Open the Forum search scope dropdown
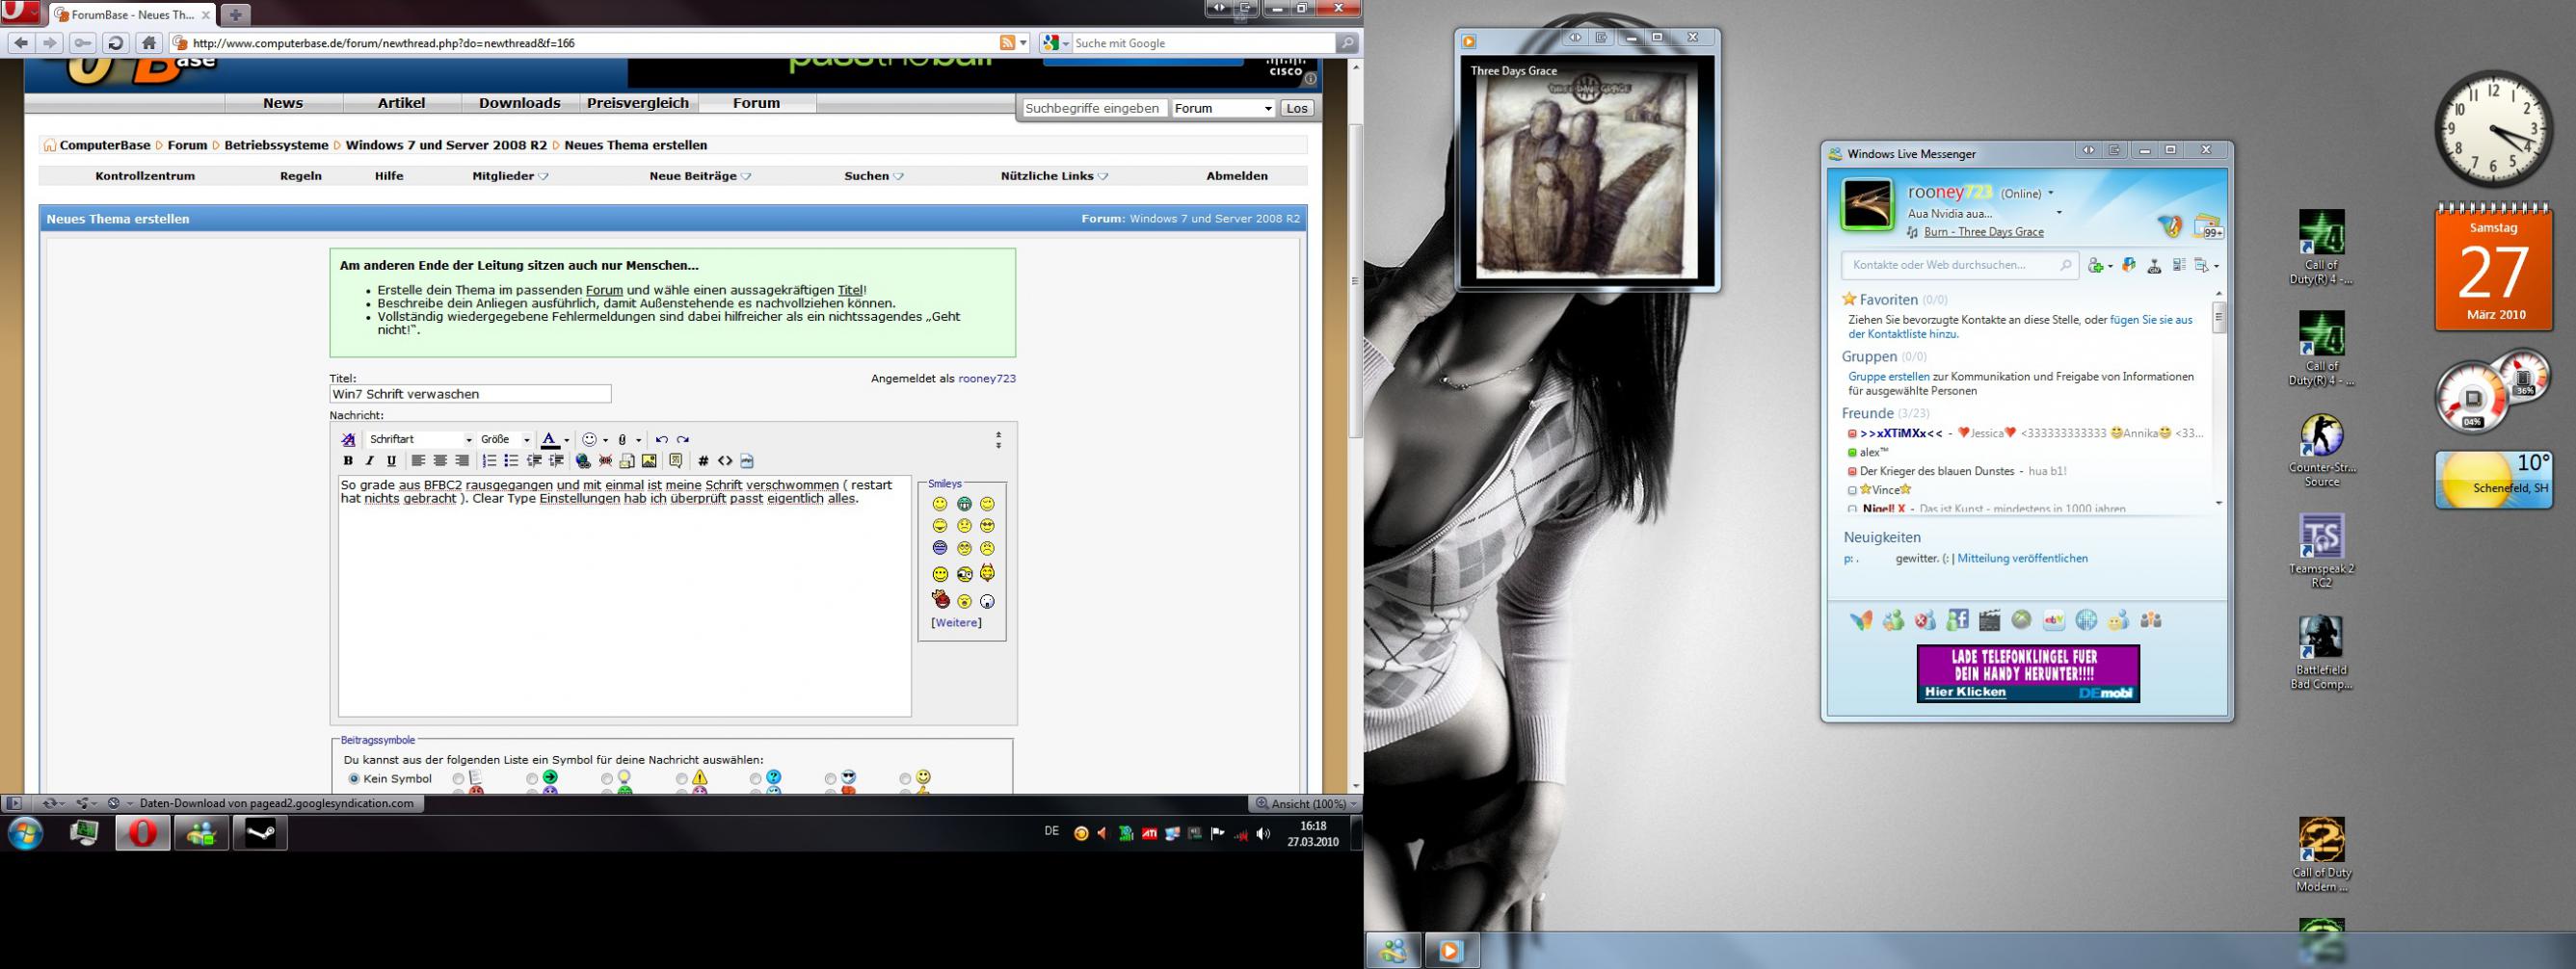Screen dimensions: 2576x969 coord(1223,108)
